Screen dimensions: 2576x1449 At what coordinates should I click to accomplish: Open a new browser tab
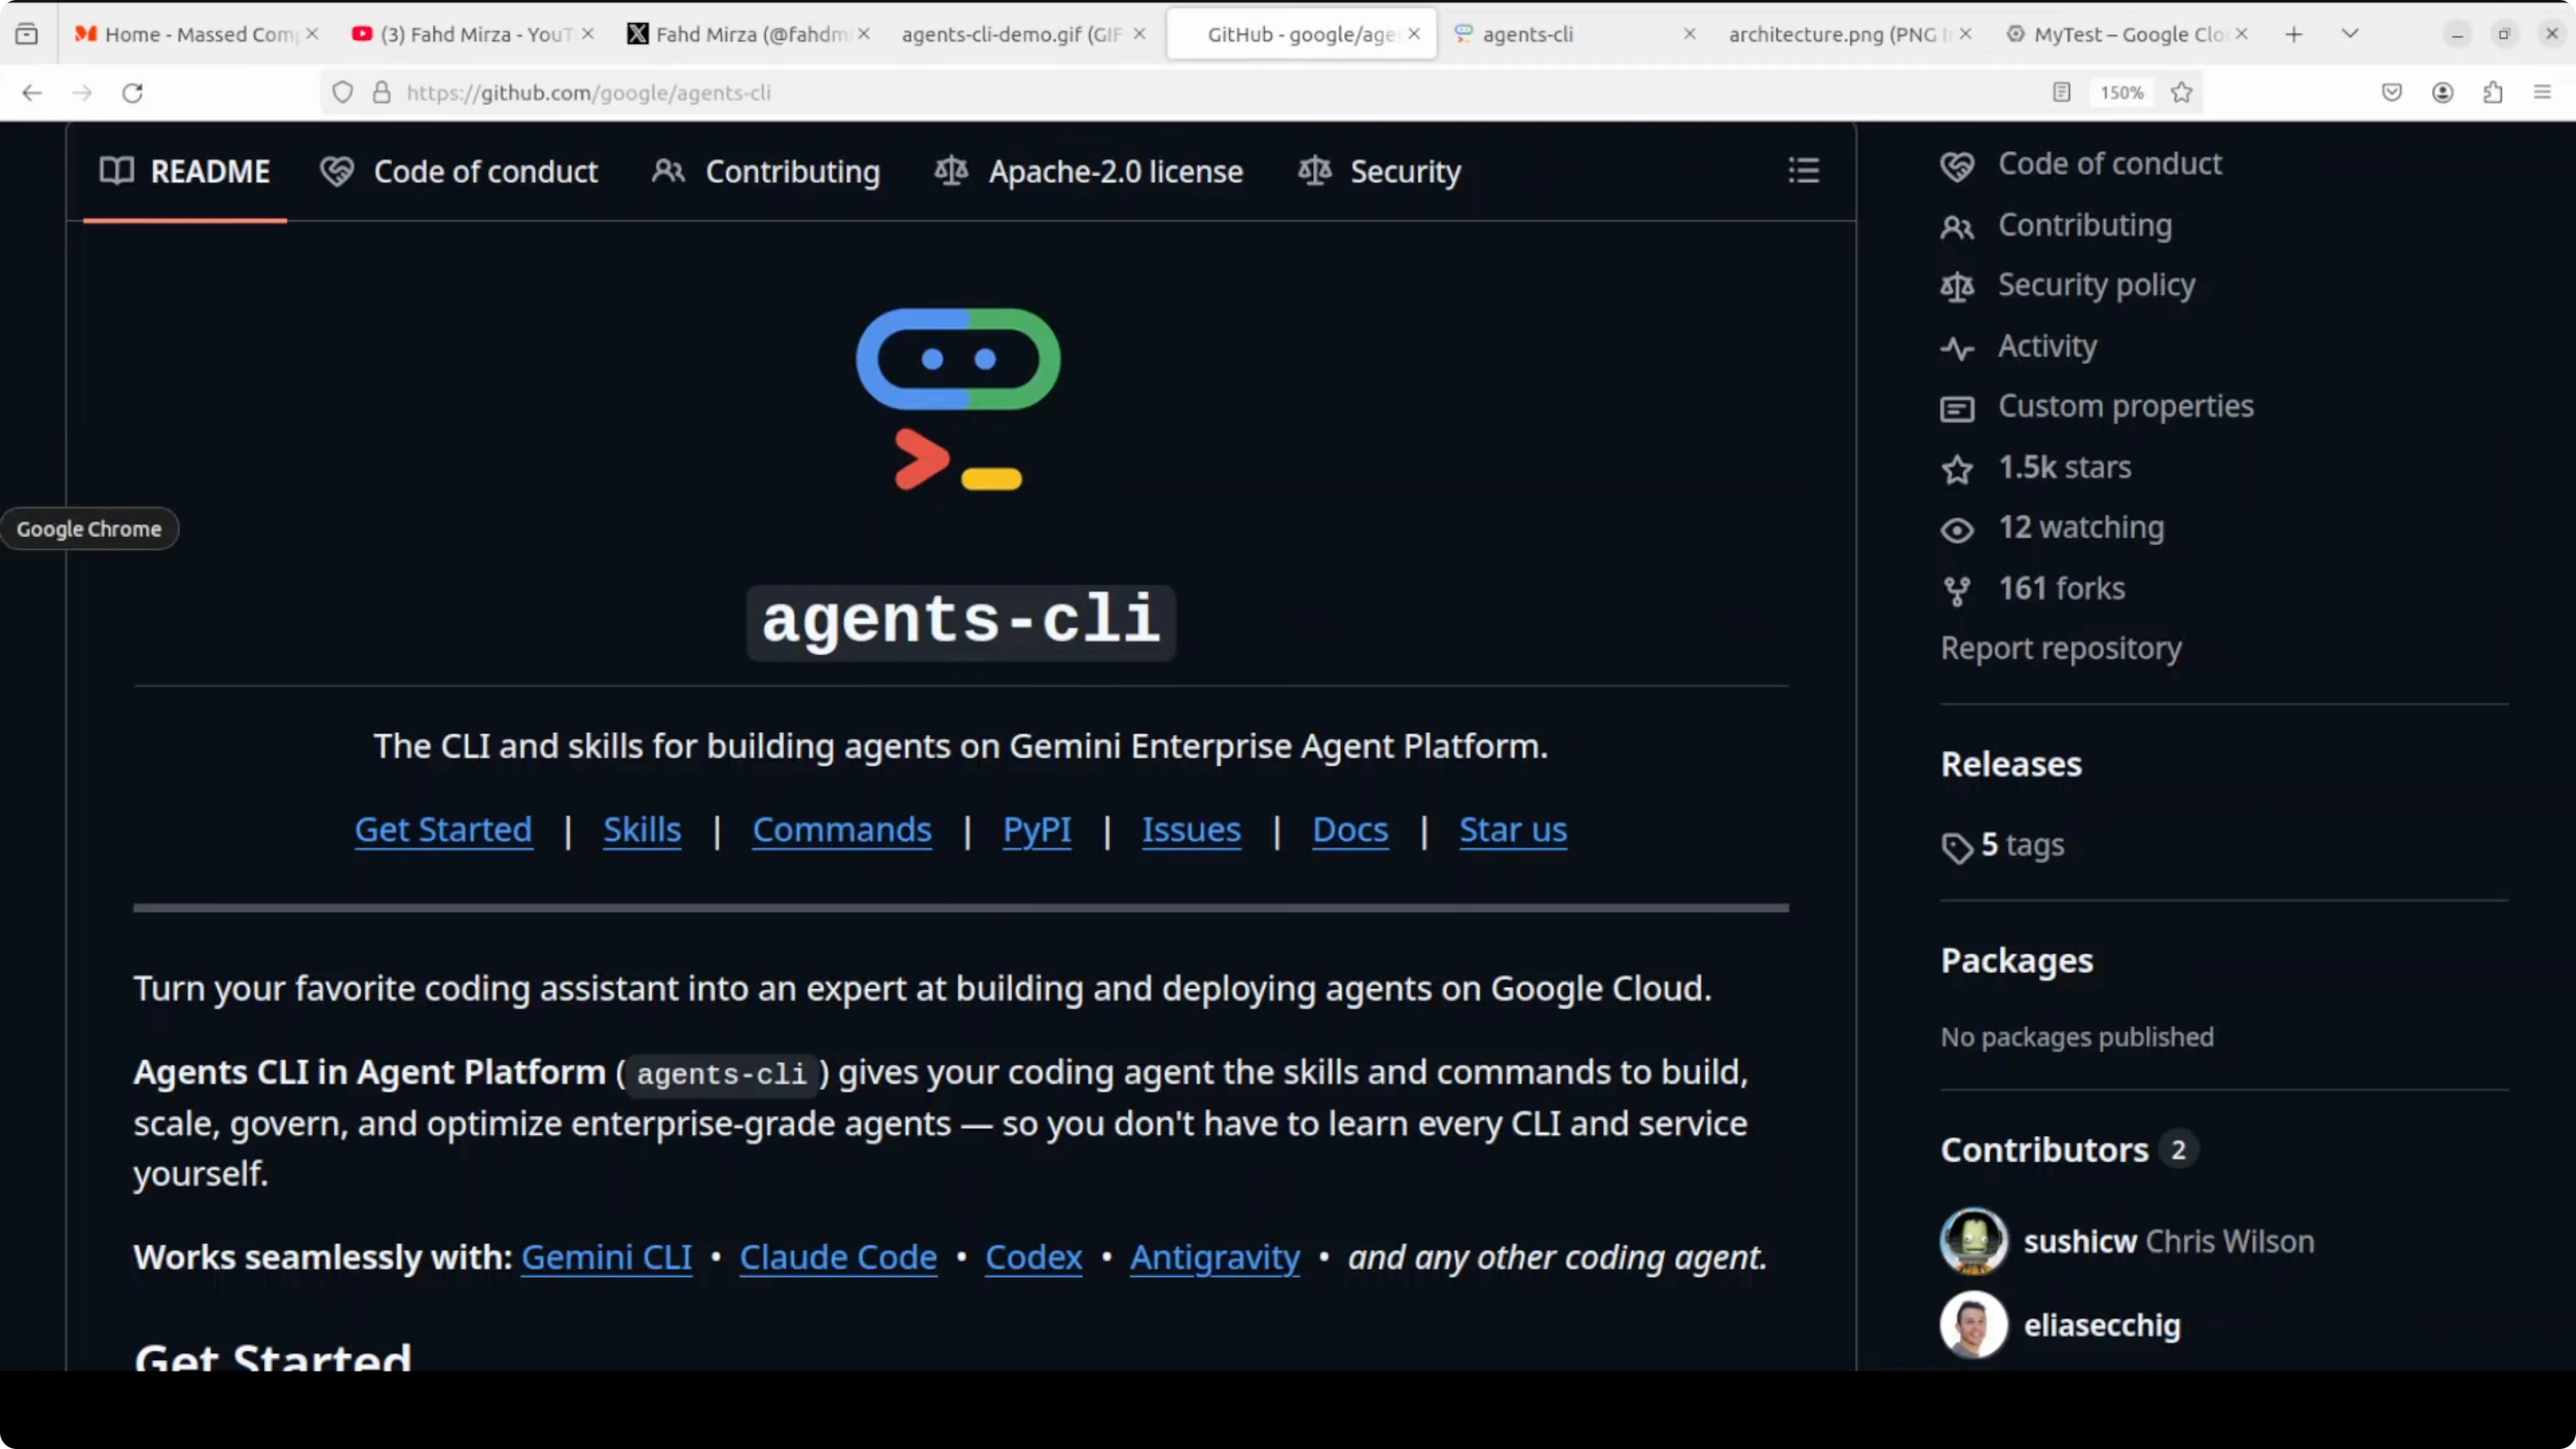pyautogui.click(x=2294, y=34)
